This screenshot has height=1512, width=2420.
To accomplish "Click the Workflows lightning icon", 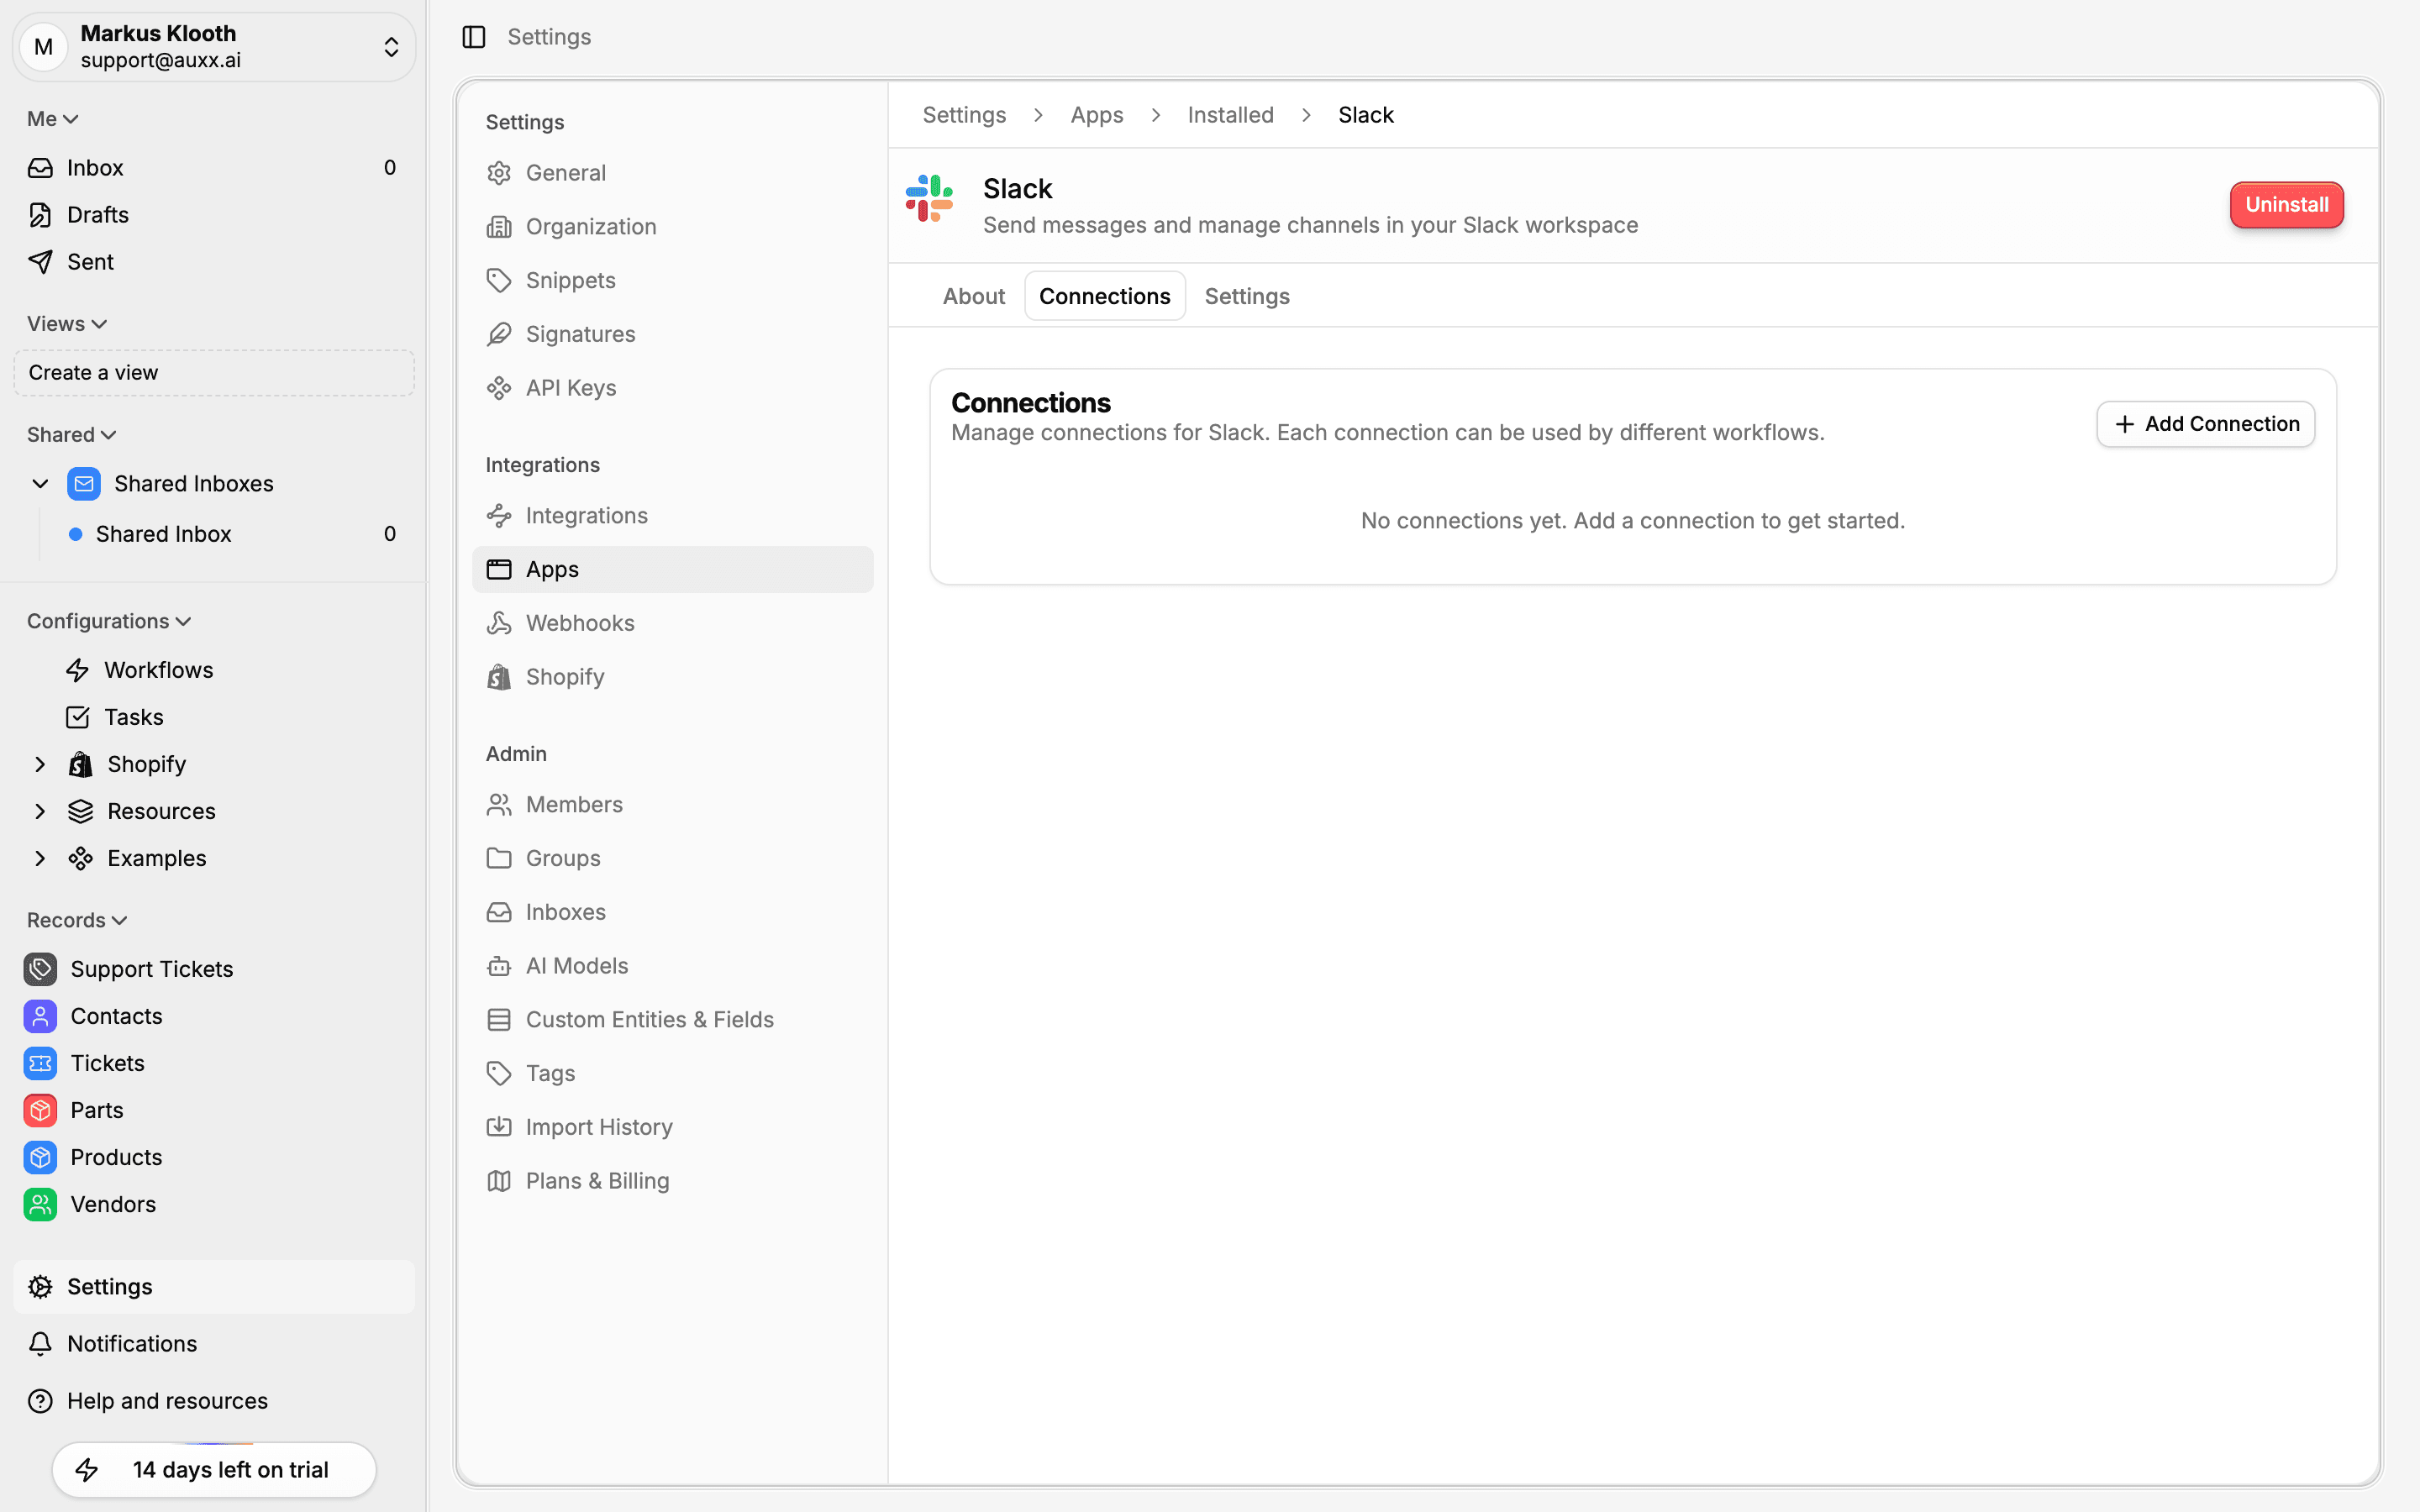I will pyautogui.click(x=78, y=670).
